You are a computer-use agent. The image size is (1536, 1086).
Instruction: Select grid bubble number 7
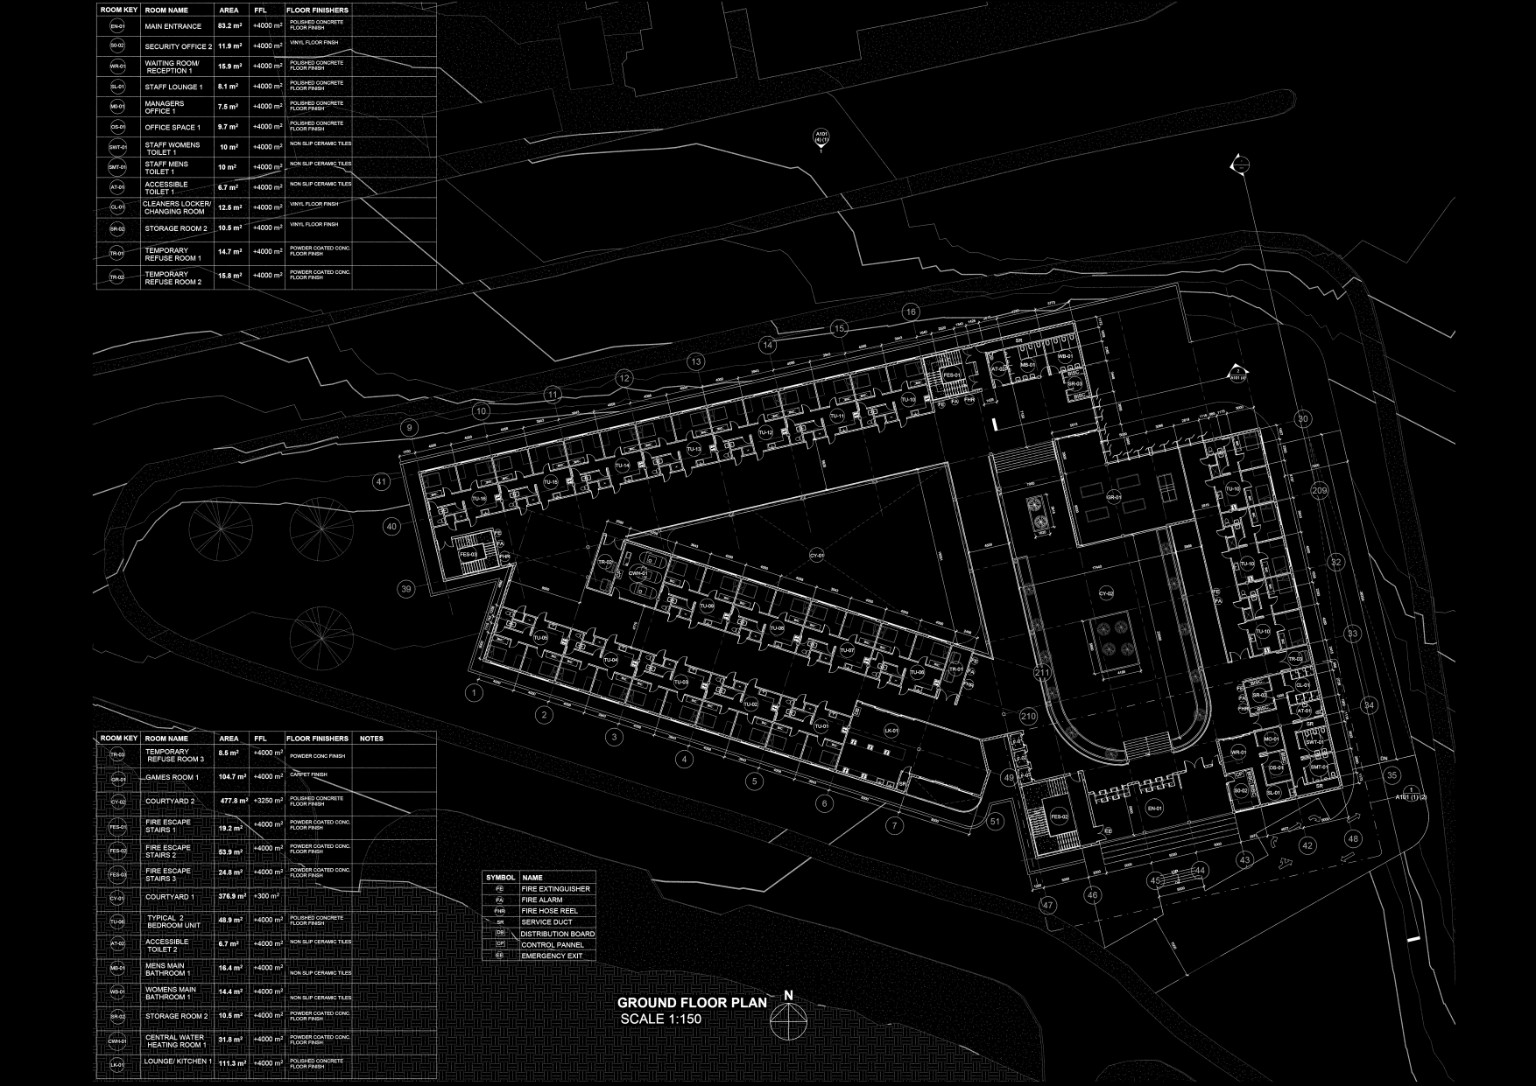895,826
